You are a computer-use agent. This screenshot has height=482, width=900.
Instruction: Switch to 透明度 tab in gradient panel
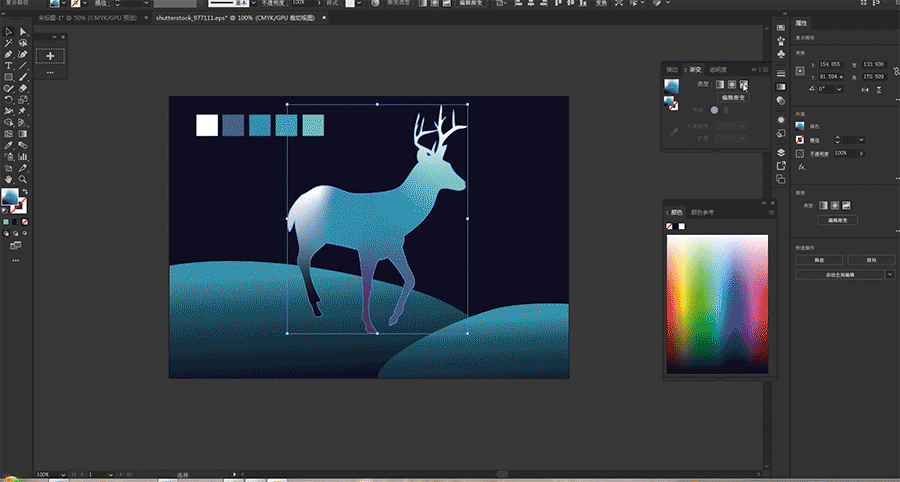[x=719, y=69]
